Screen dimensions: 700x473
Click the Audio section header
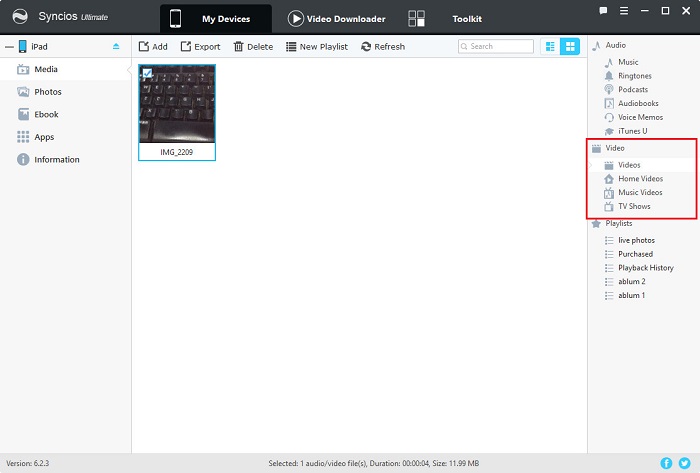(x=616, y=45)
